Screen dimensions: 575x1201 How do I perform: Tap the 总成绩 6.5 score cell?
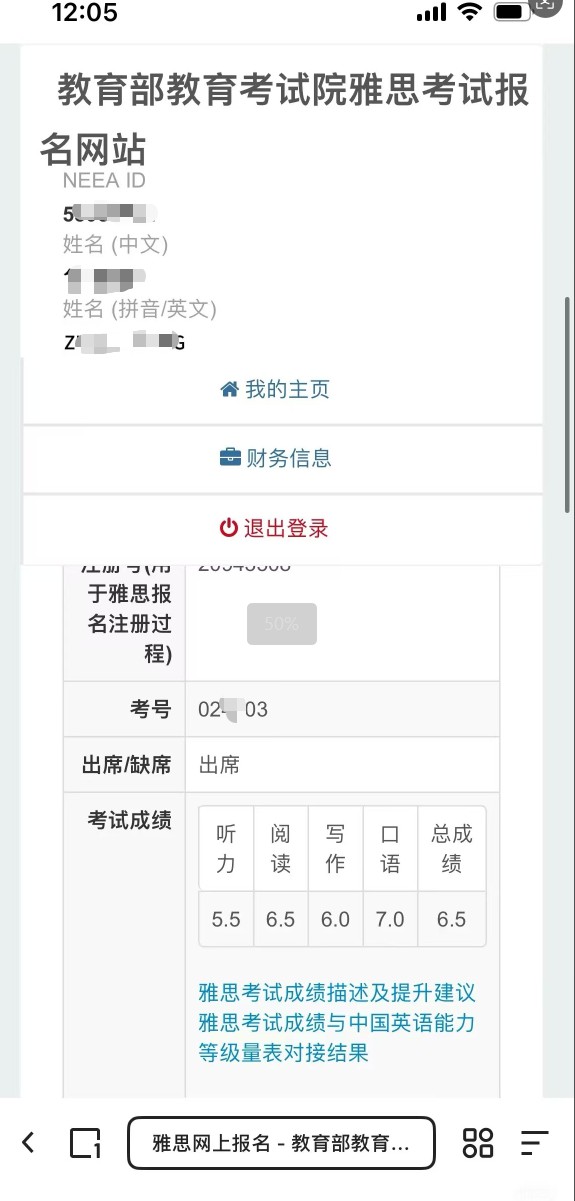coord(452,919)
